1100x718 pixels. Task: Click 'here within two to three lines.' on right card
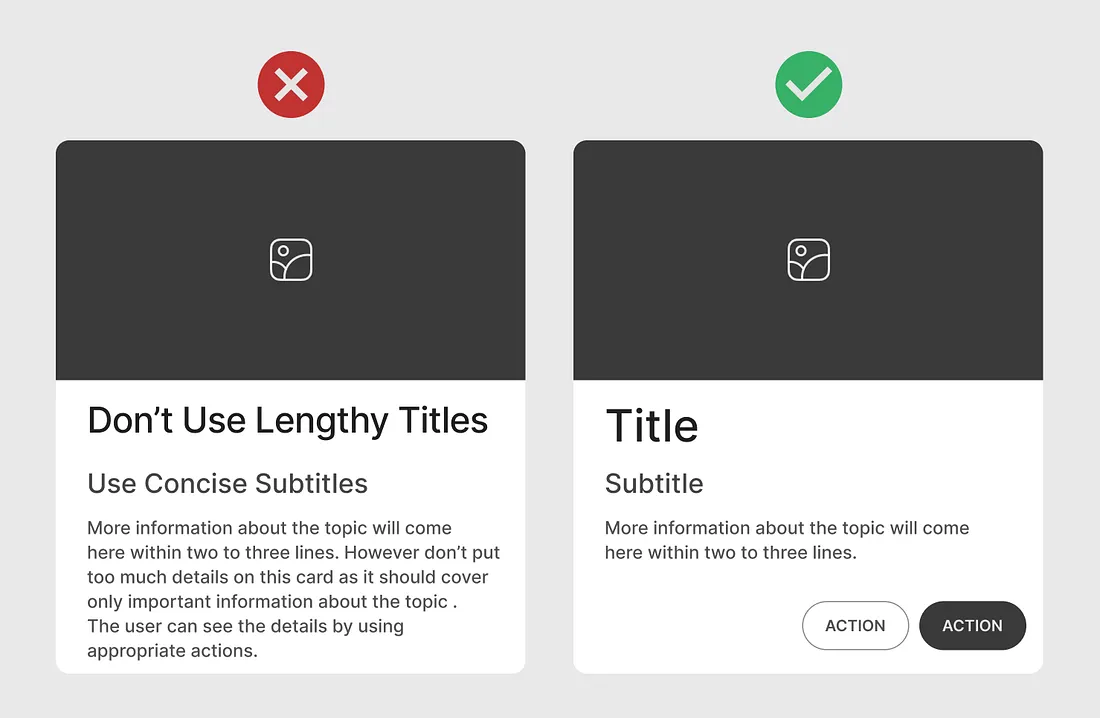pos(731,552)
